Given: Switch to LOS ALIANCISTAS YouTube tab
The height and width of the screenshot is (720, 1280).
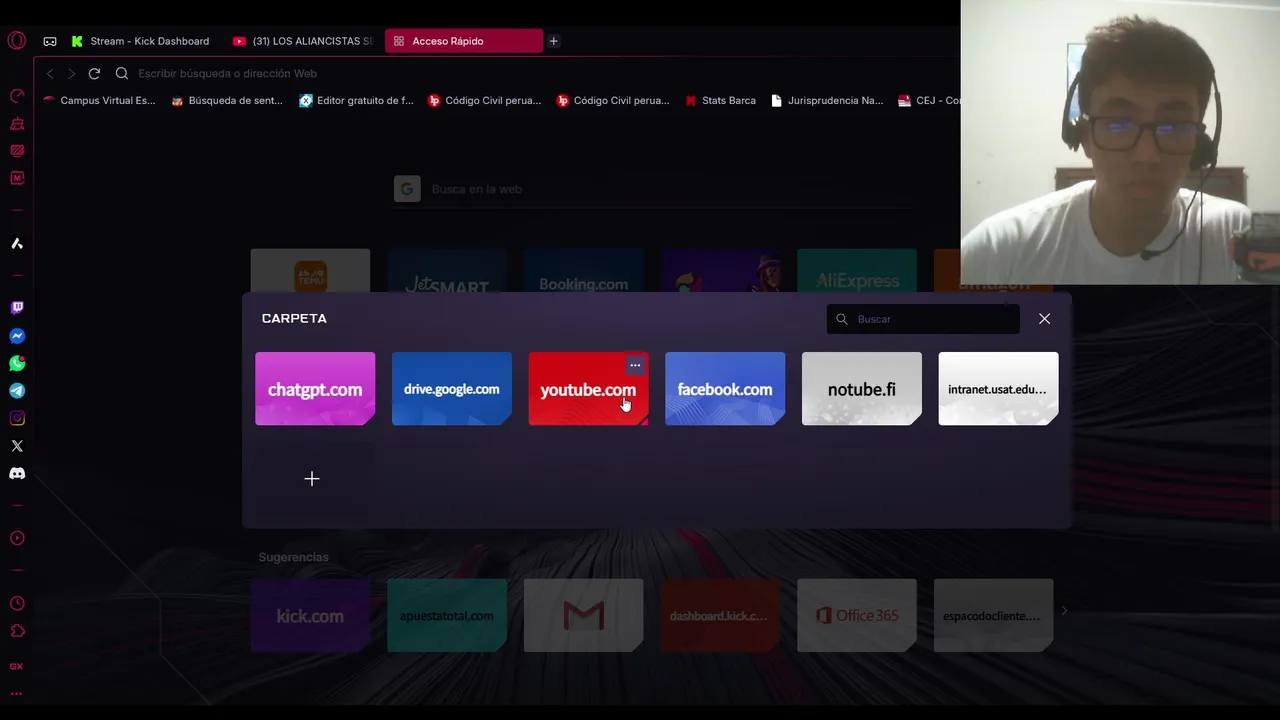Looking at the screenshot, I should (x=303, y=41).
